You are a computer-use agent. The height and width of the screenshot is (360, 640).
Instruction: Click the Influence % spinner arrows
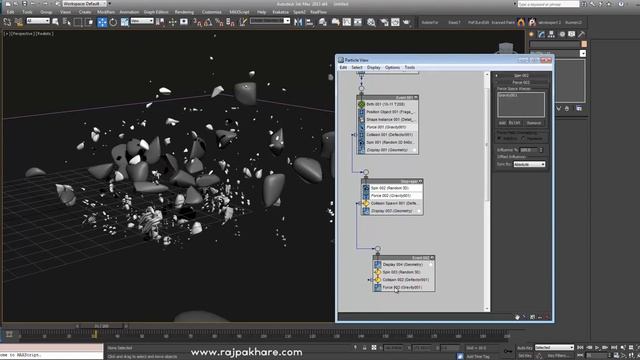(x=541, y=150)
